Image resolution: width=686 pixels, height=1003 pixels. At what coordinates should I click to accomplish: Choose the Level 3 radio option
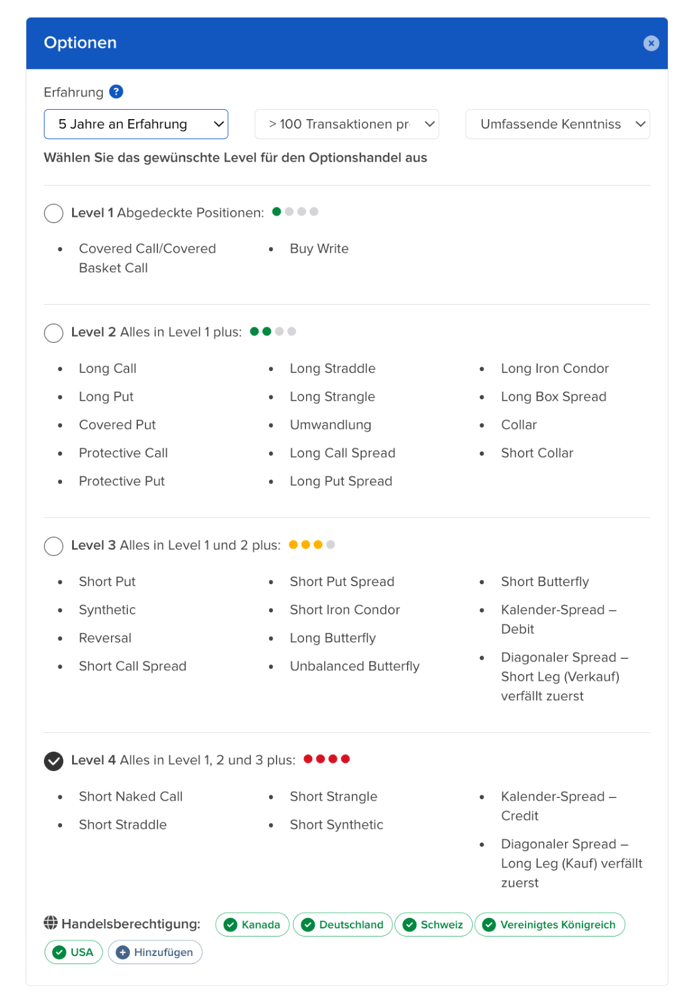(54, 546)
